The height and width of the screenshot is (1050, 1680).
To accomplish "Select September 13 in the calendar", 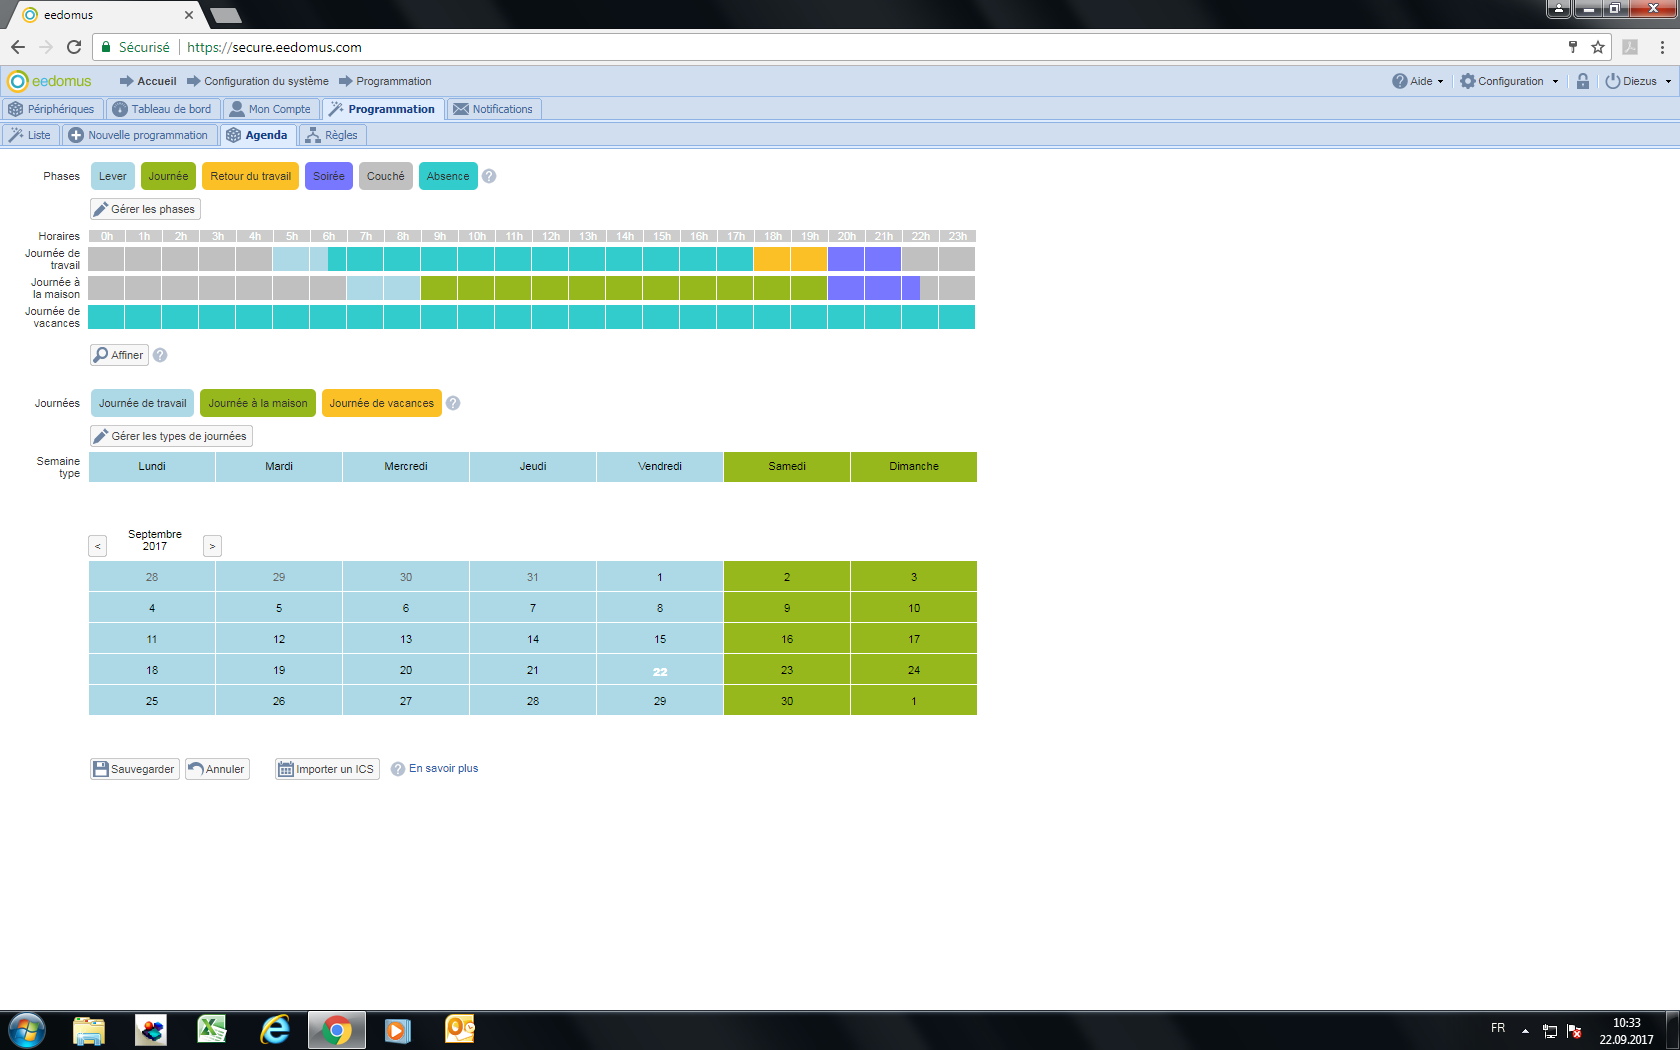I will (x=406, y=639).
